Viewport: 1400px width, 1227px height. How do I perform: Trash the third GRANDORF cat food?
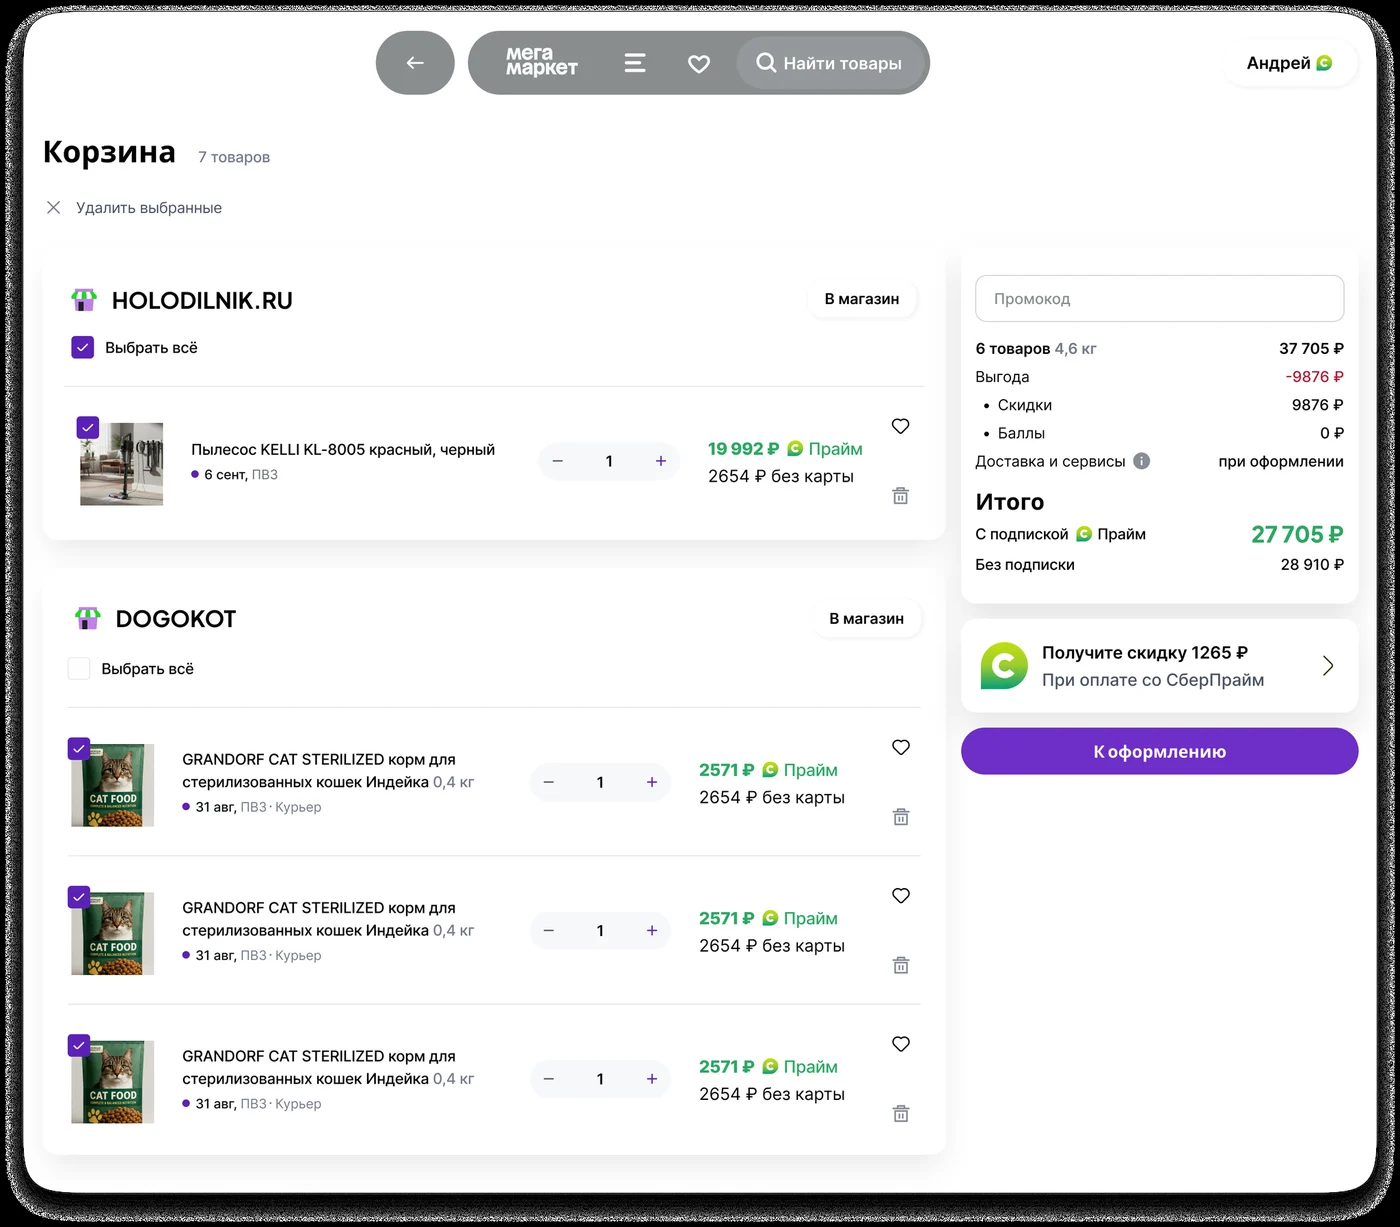pos(901,1114)
